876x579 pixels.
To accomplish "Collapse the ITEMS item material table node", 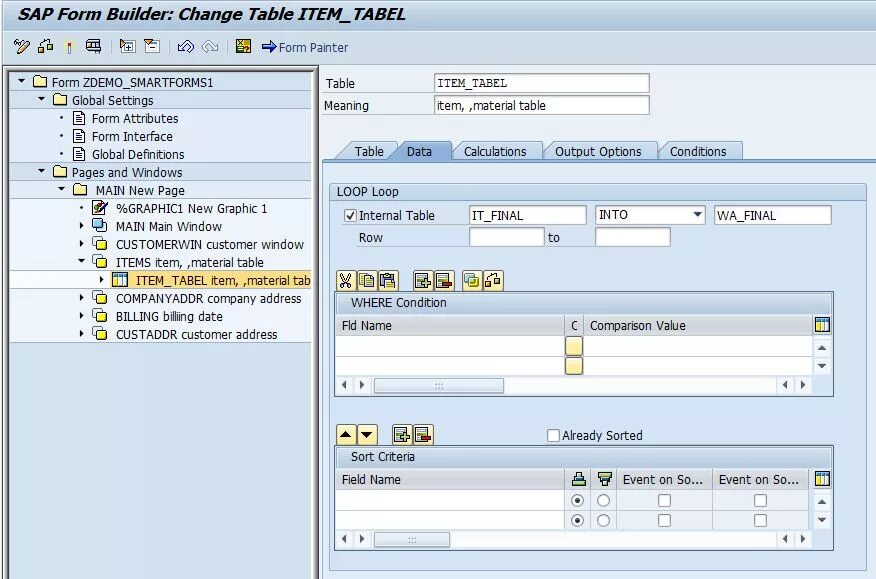I will point(82,261).
